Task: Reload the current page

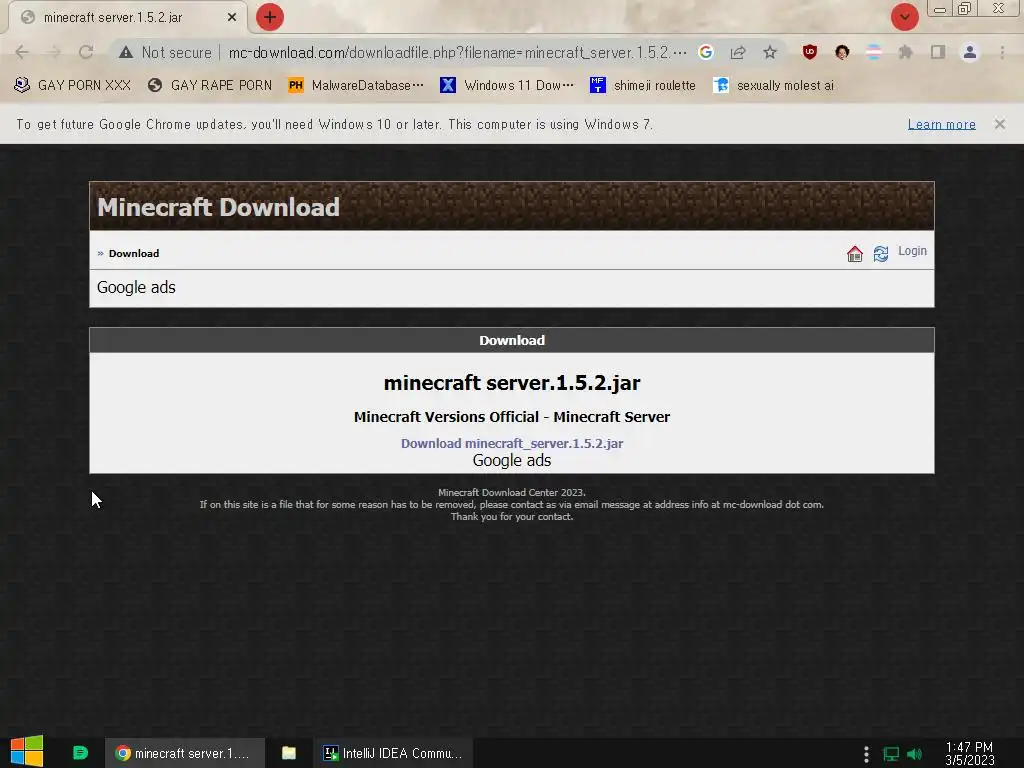Action: 86,52
